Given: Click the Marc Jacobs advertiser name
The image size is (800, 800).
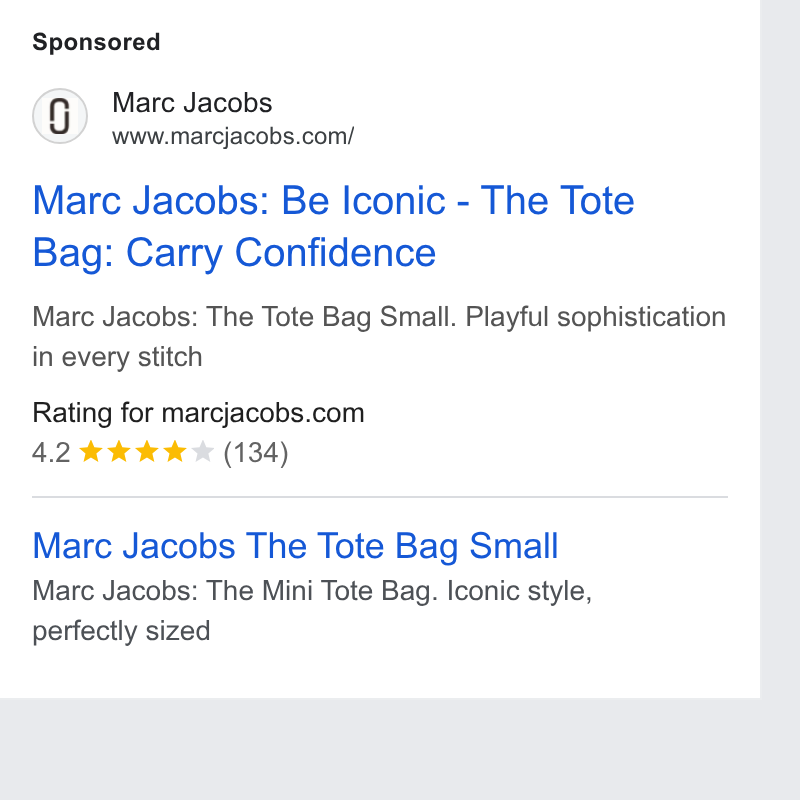Looking at the screenshot, I should (x=192, y=103).
